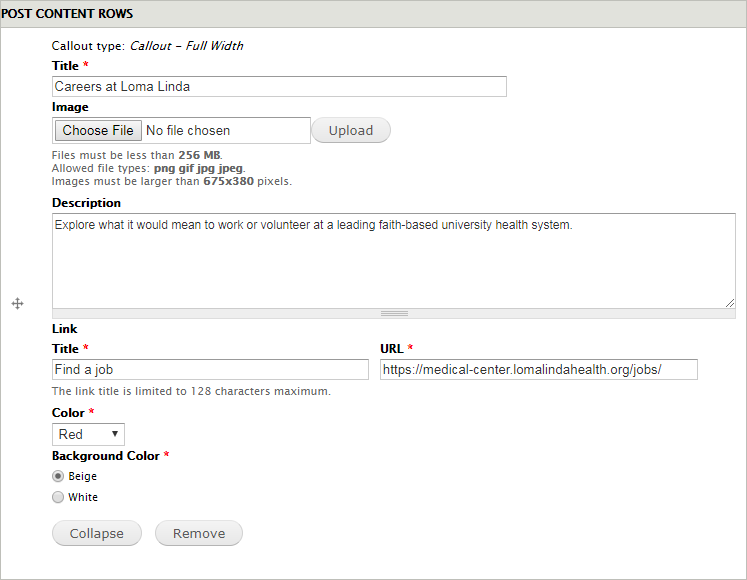Click the link Title field 'Find a job'
Viewport: 747px width, 580px height.
coord(210,369)
